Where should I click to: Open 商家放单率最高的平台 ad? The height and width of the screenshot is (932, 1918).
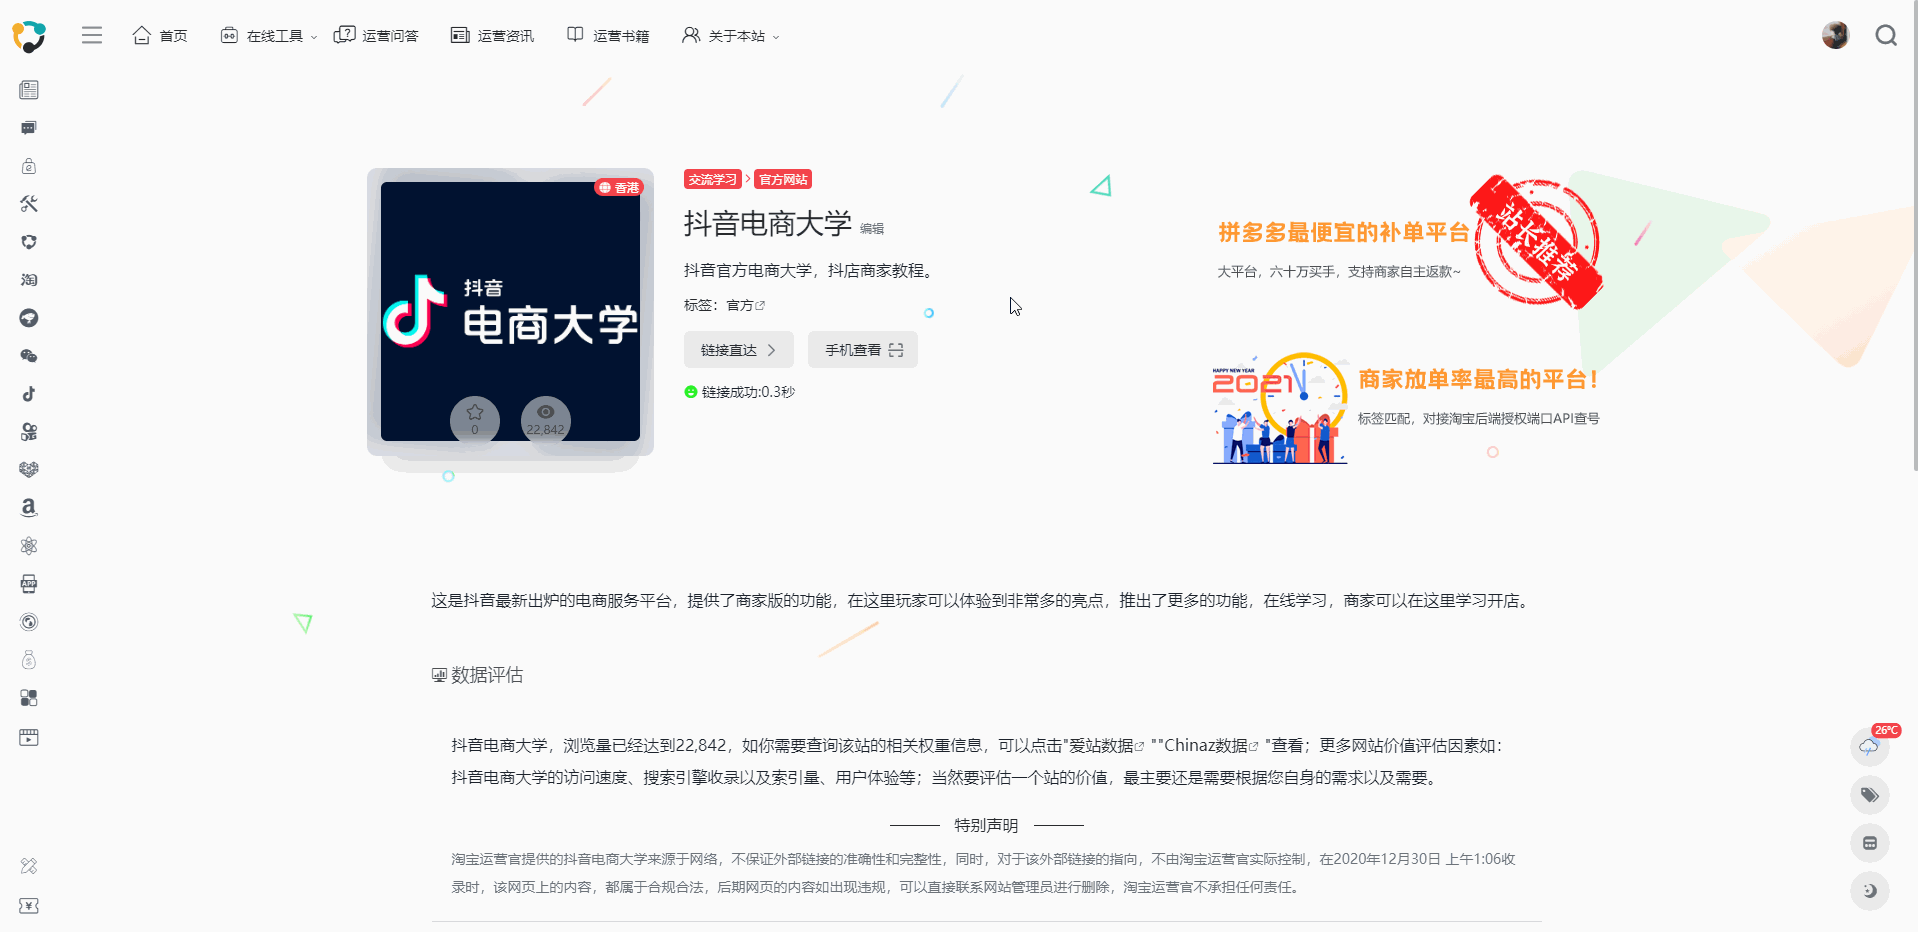click(x=1477, y=379)
